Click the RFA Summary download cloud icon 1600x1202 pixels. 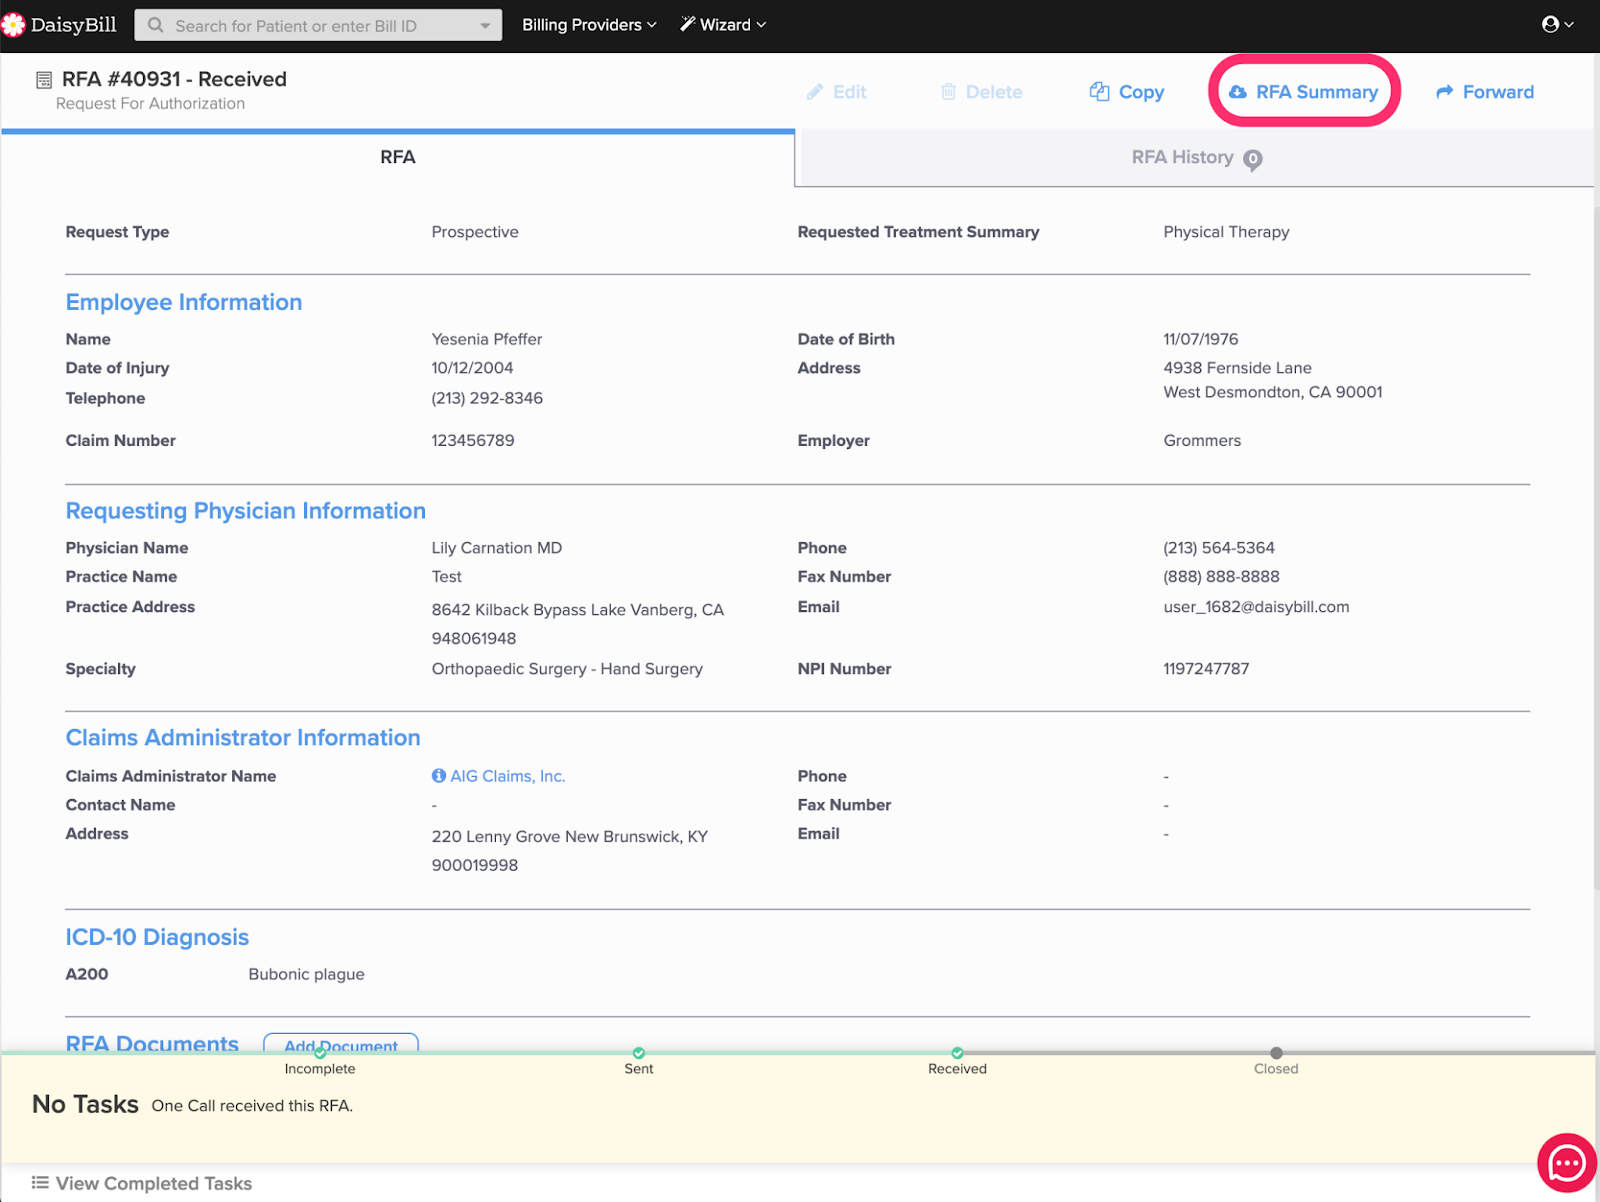(x=1238, y=92)
